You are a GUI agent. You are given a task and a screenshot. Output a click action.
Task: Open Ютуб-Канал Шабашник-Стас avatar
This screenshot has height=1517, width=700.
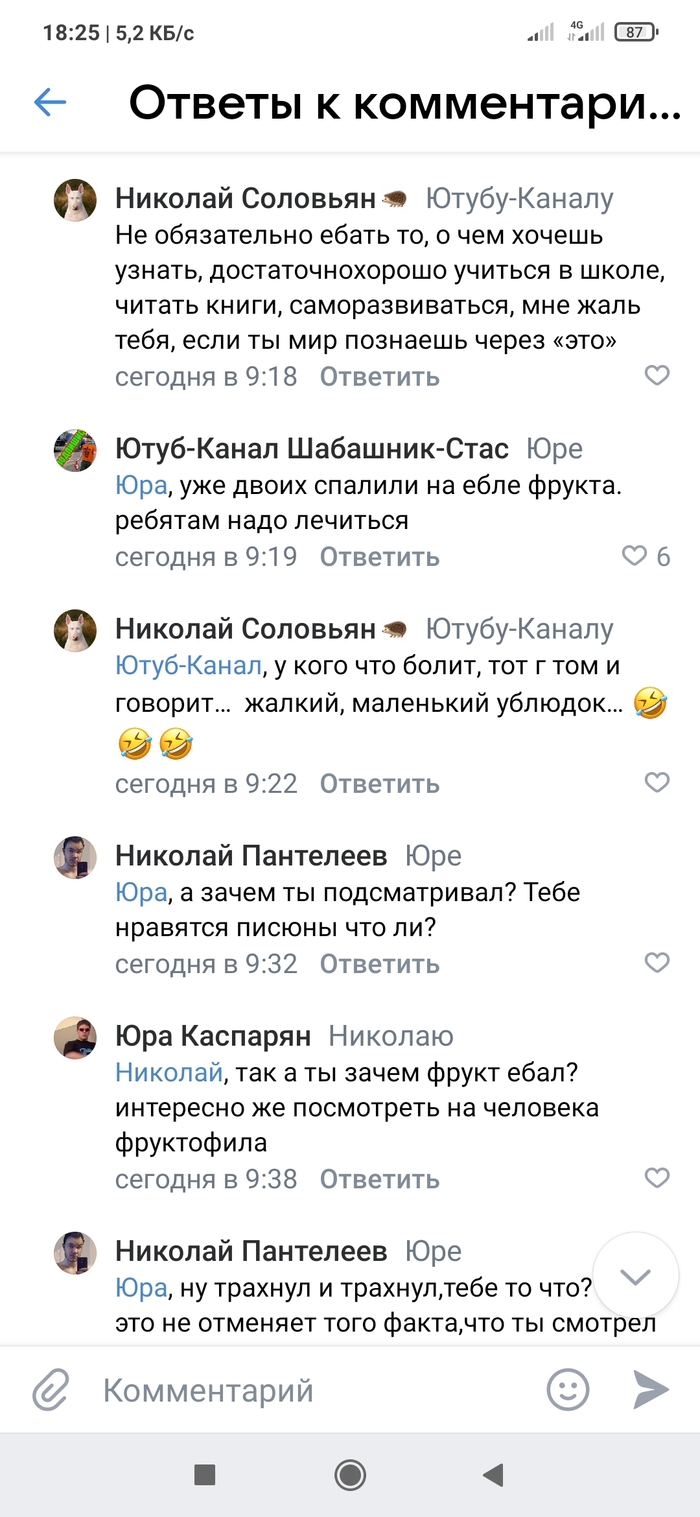(x=75, y=450)
